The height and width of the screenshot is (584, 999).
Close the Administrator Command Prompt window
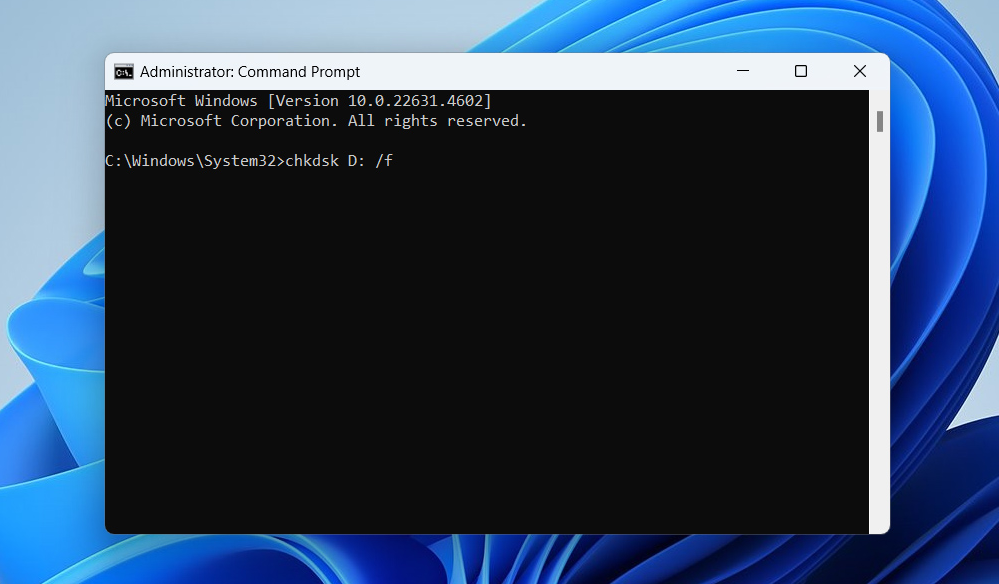coord(859,72)
